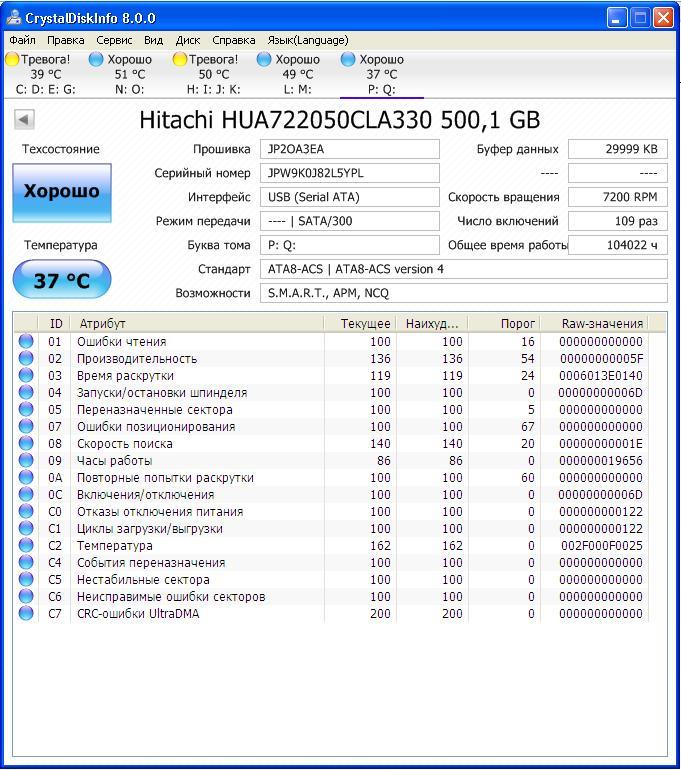Click the previous disk arrow icon
The image size is (681, 770).
click(24, 119)
